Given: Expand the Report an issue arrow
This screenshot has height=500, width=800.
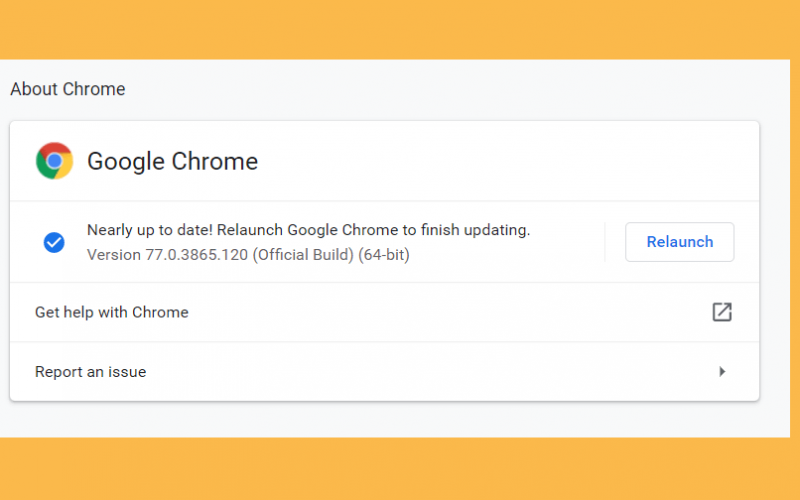Looking at the screenshot, I should (x=722, y=371).
